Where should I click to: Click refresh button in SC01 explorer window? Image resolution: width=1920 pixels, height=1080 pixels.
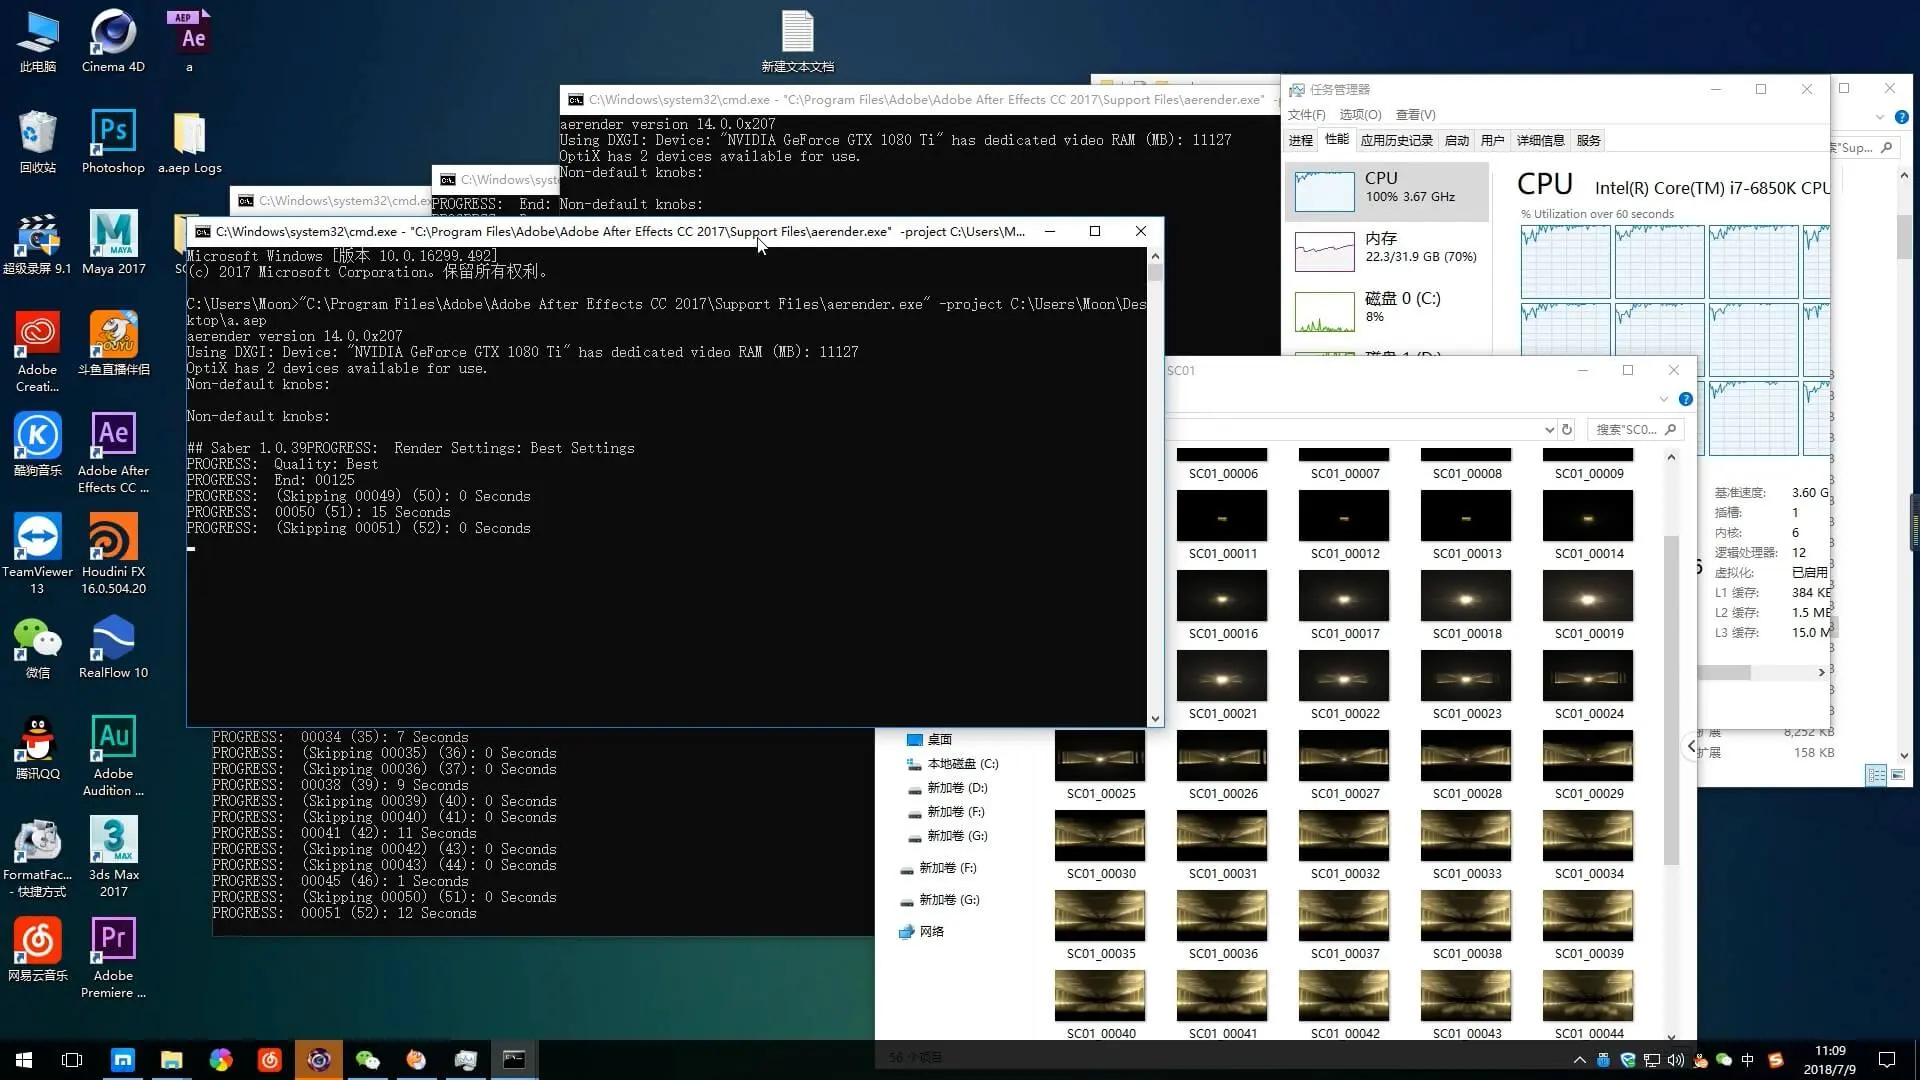pos(1567,430)
